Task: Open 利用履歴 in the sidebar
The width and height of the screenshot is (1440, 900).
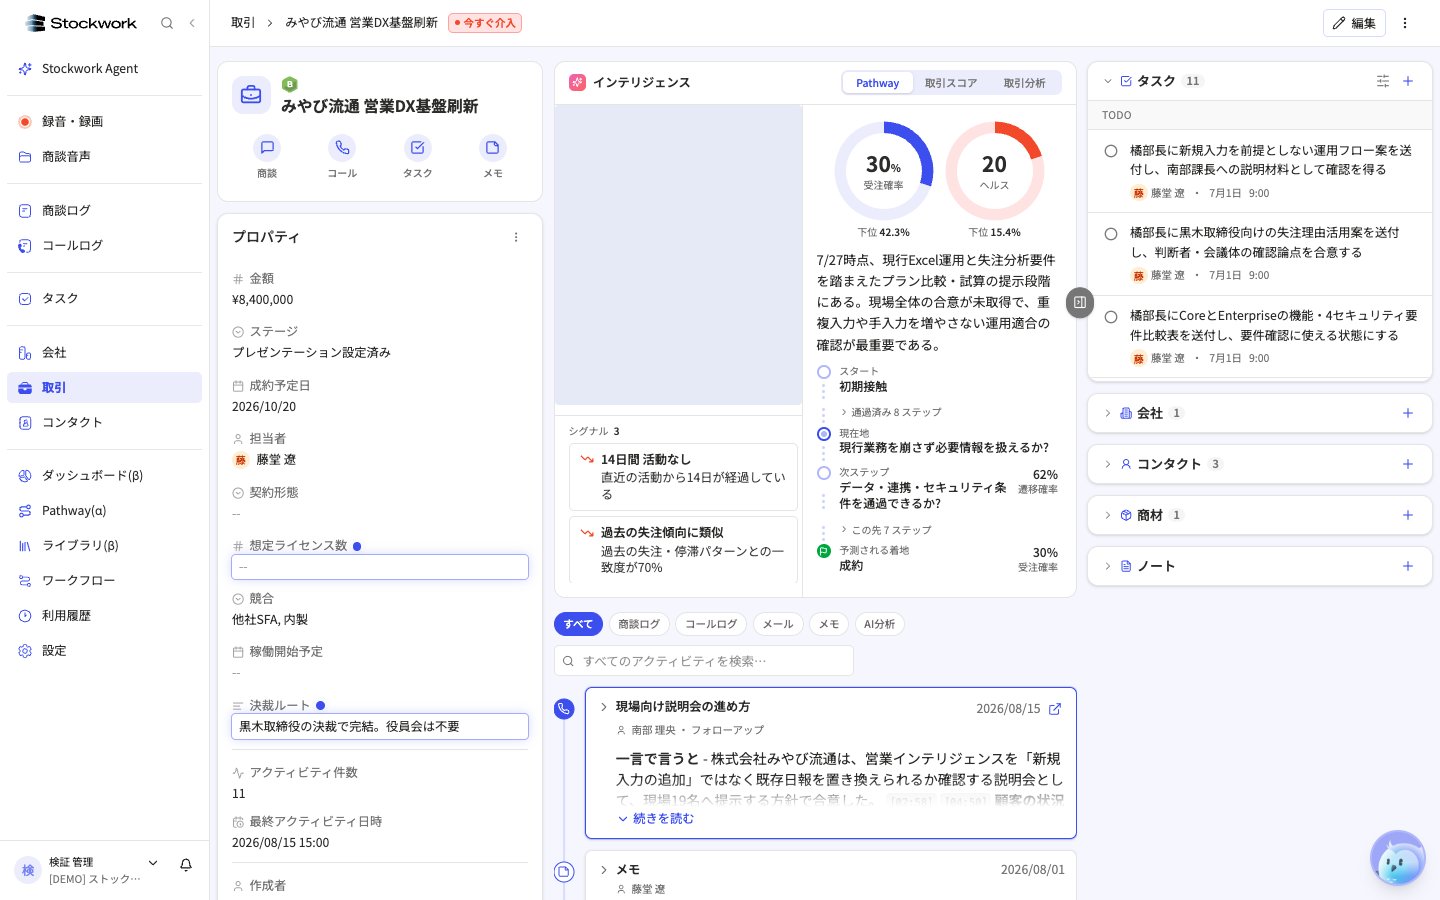Action: click(104, 615)
